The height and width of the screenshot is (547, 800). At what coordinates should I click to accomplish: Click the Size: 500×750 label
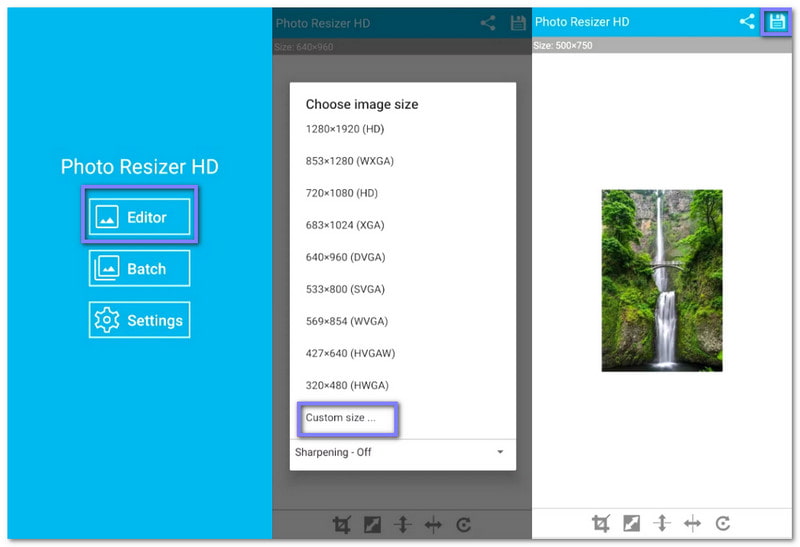click(563, 45)
